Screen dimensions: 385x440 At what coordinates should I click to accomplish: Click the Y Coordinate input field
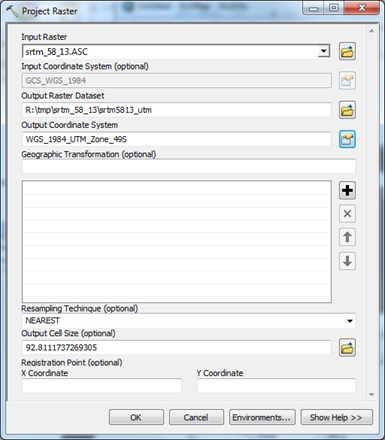pyautogui.click(x=277, y=386)
